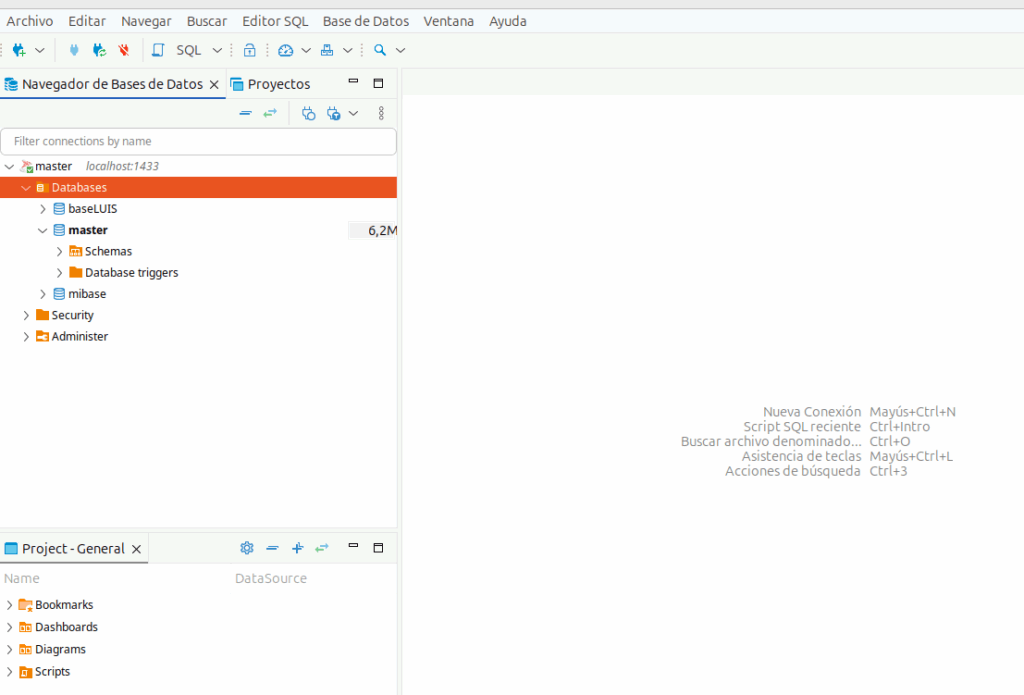
Task: Click the Project panel settings gear icon
Action: click(x=247, y=548)
